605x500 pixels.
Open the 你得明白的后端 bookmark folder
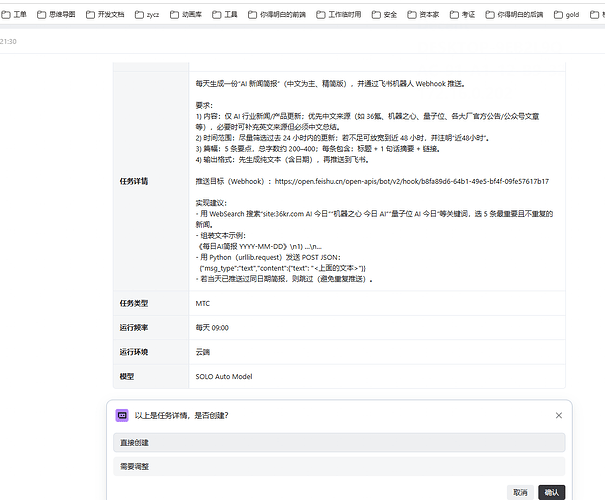pyautogui.click(x=514, y=15)
